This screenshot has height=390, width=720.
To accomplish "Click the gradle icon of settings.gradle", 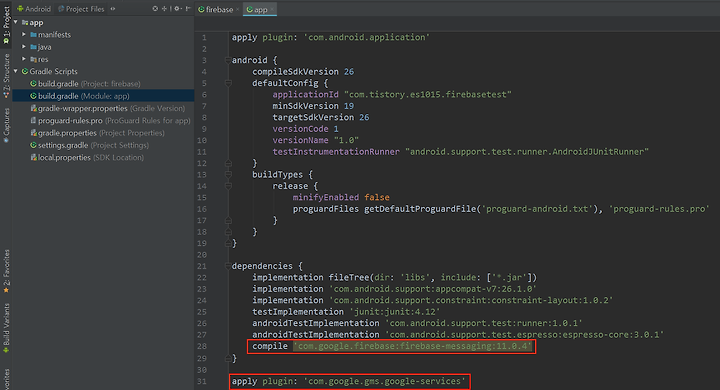I will point(33,145).
